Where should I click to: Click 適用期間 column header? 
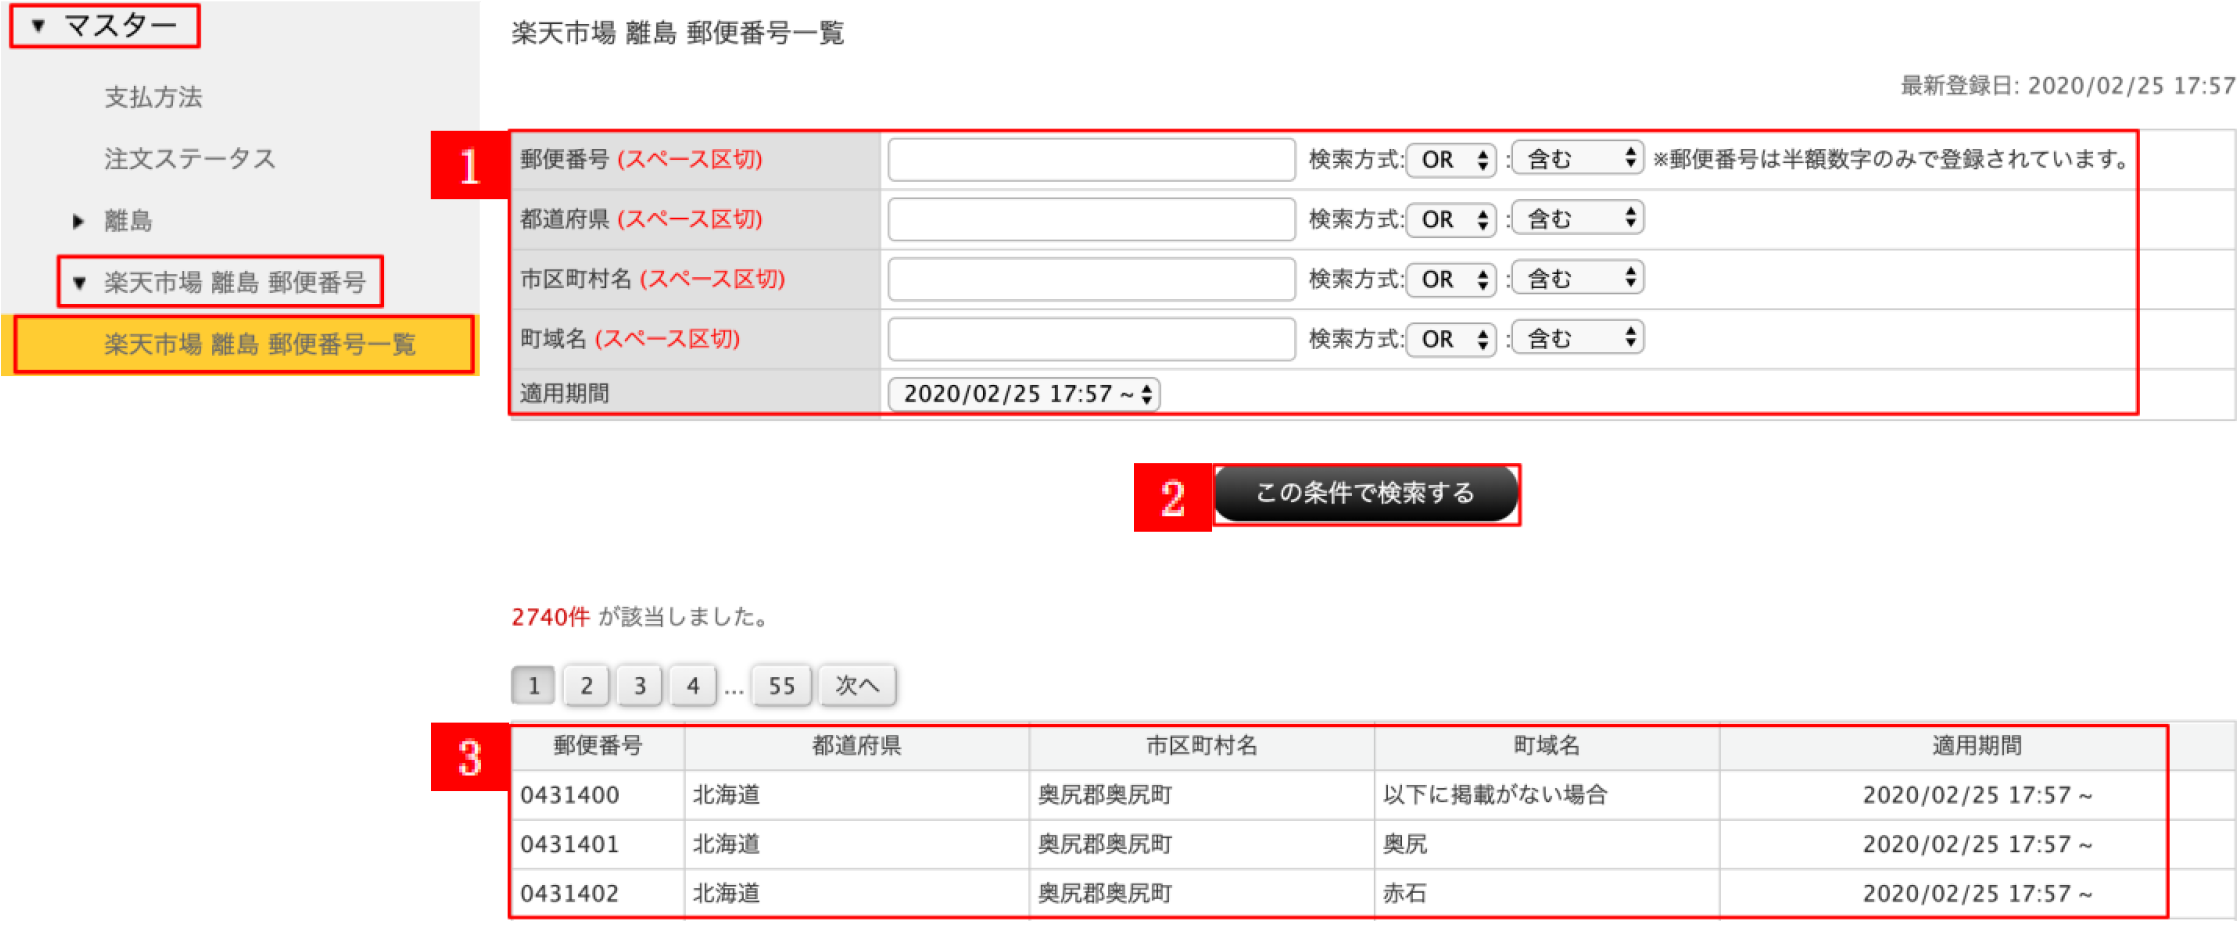coord(1977,746)
